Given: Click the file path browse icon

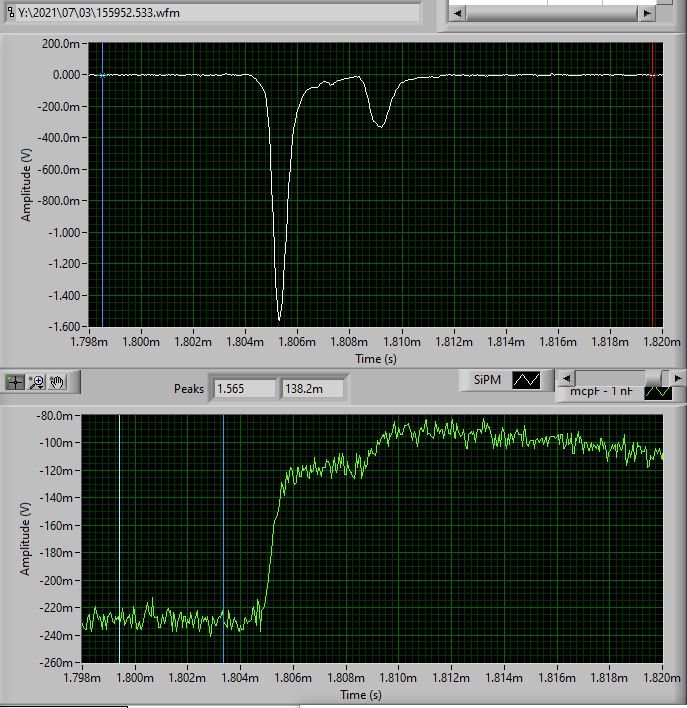Looking at the screenshot, I should pos(10,13).
